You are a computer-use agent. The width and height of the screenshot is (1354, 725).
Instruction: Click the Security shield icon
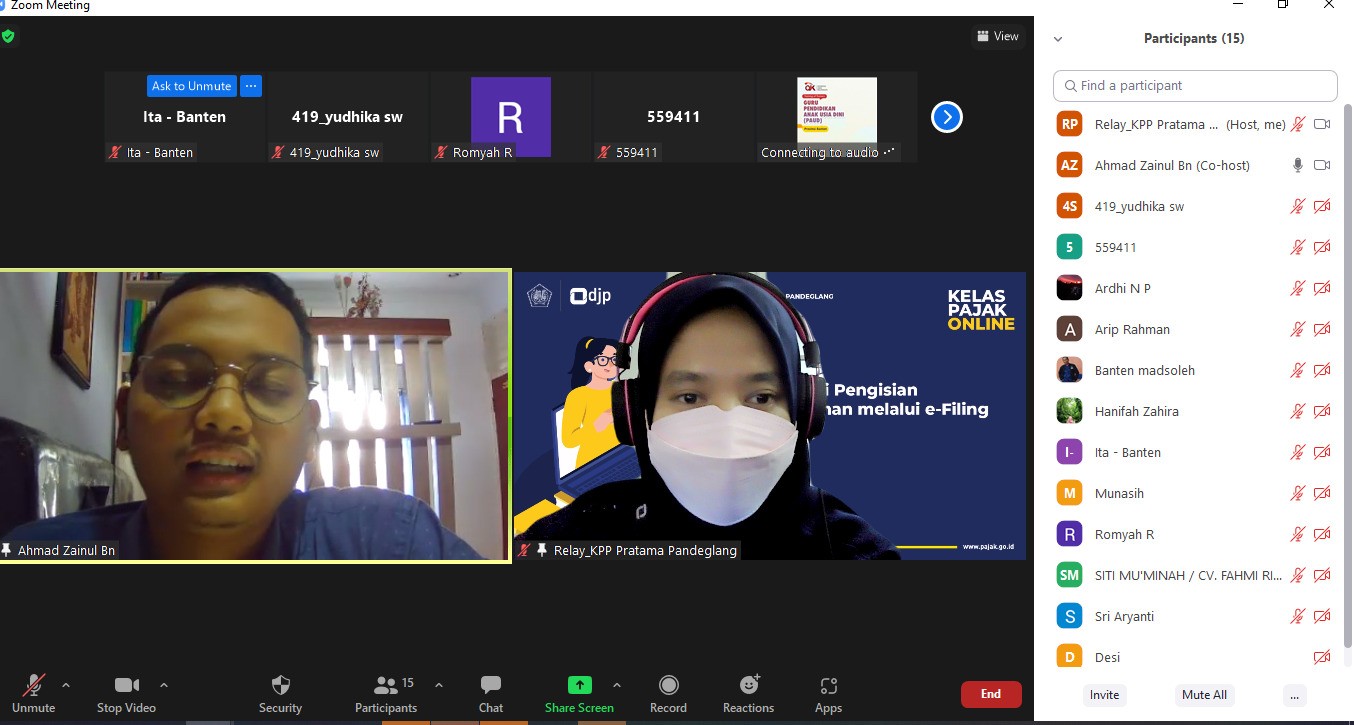[281, 685]
